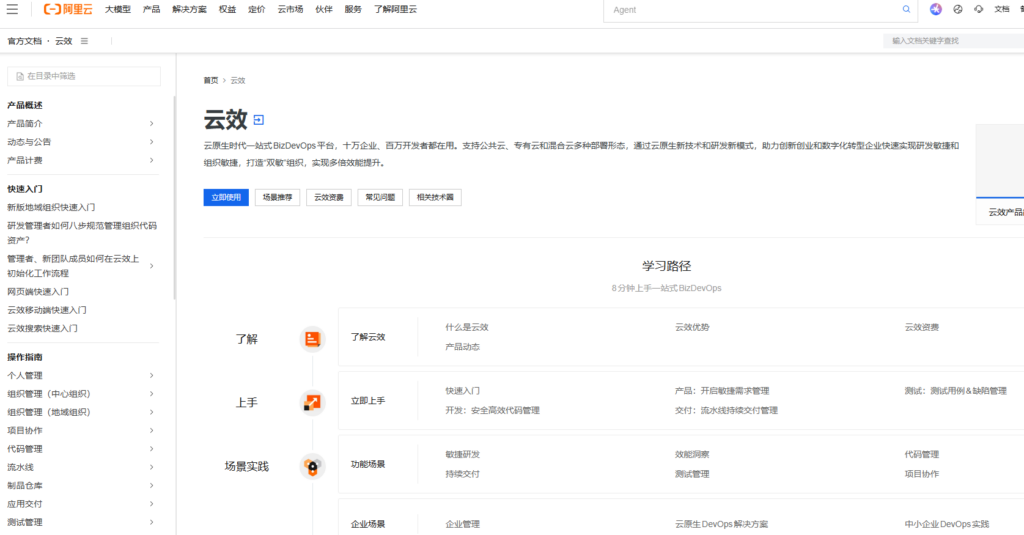Click the 上手 stage arrow icon
This screenshot has width=1024, height=535.
pos(312,402)
